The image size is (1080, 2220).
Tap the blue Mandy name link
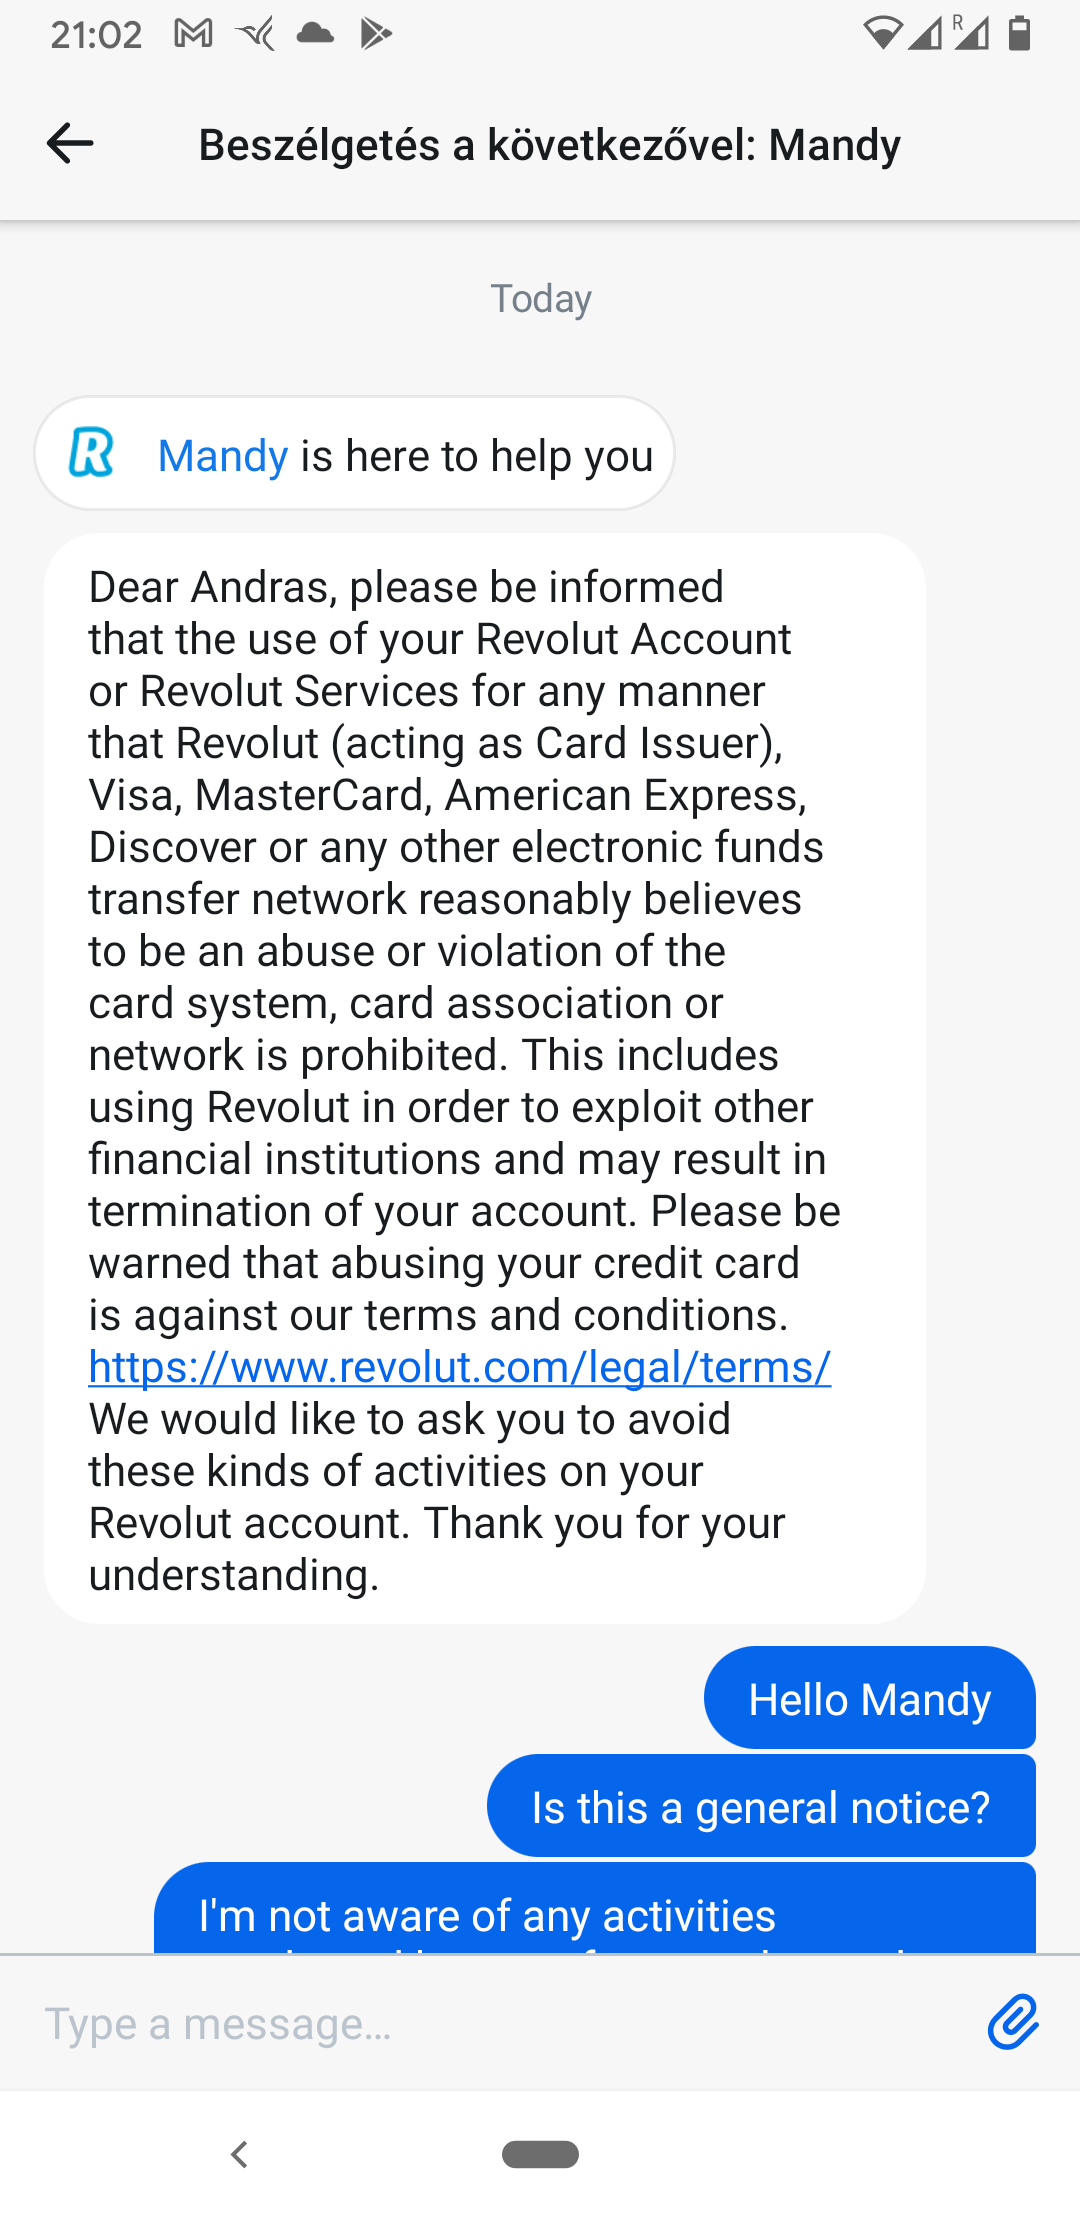pos(223,456)
